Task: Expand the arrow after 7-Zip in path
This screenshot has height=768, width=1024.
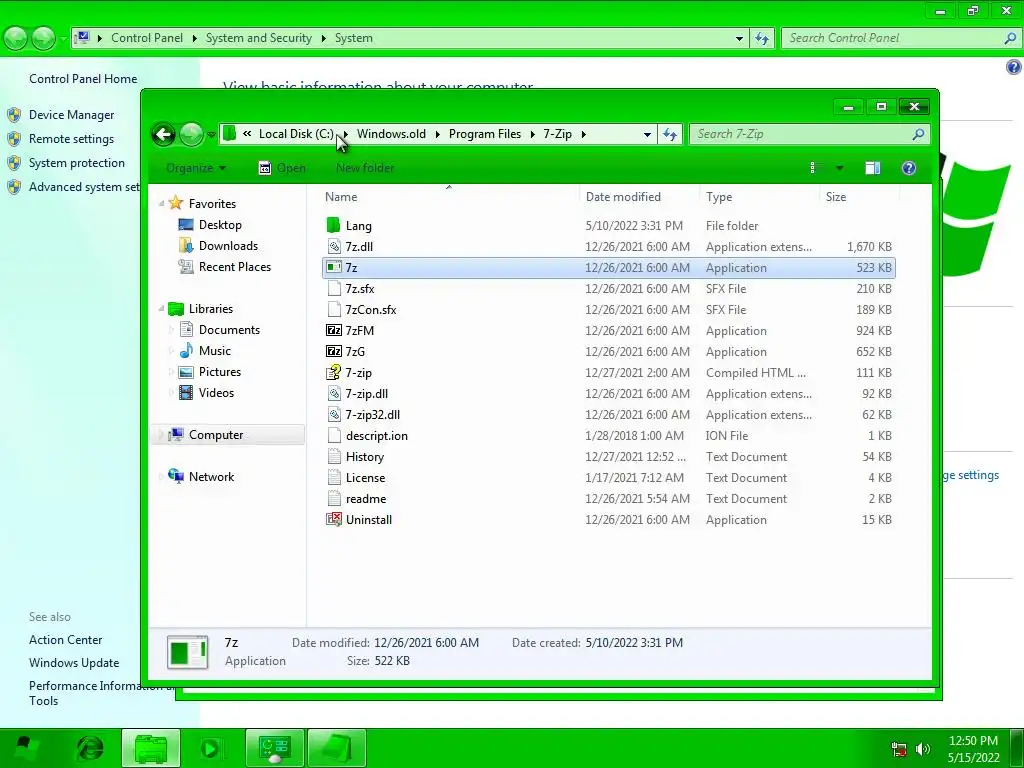Action: click(583, 134)
